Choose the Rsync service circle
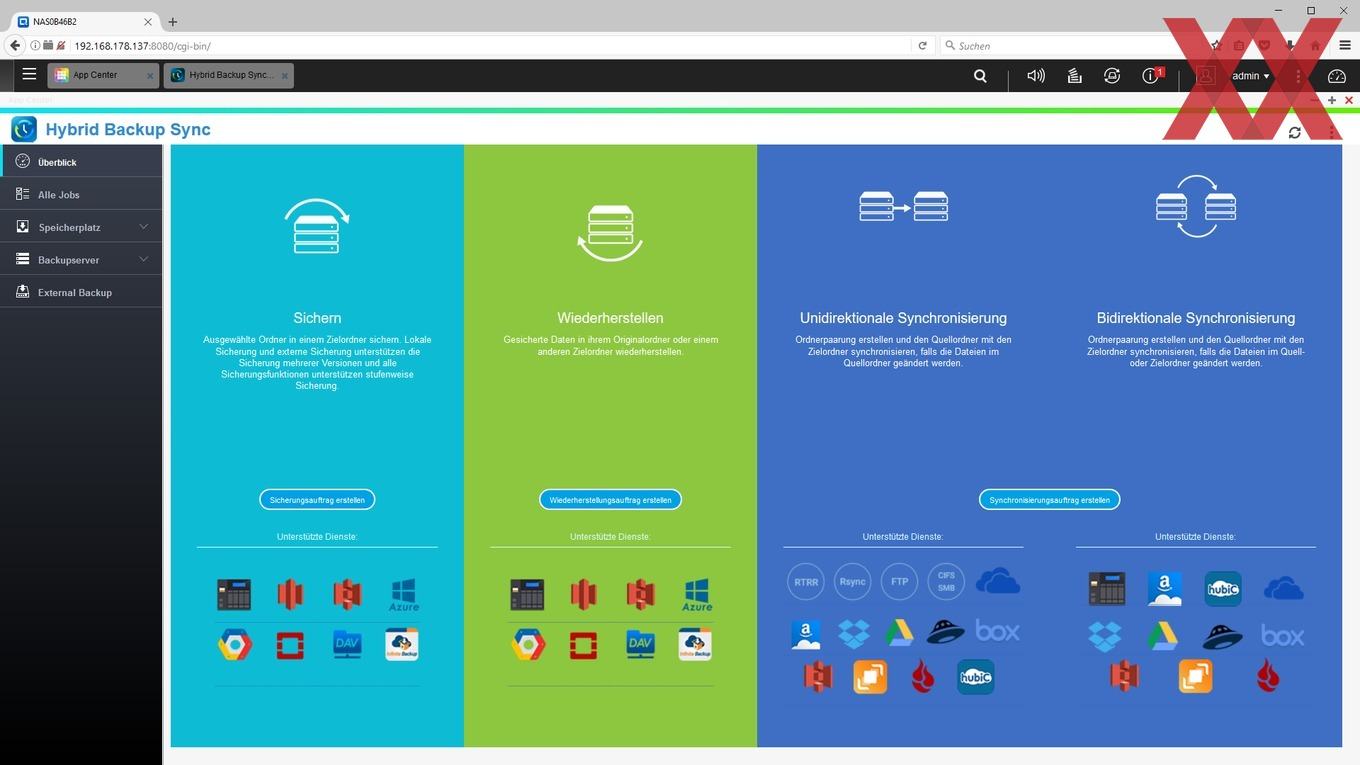This screenshot has width=1360, height=765. [852, 582]
